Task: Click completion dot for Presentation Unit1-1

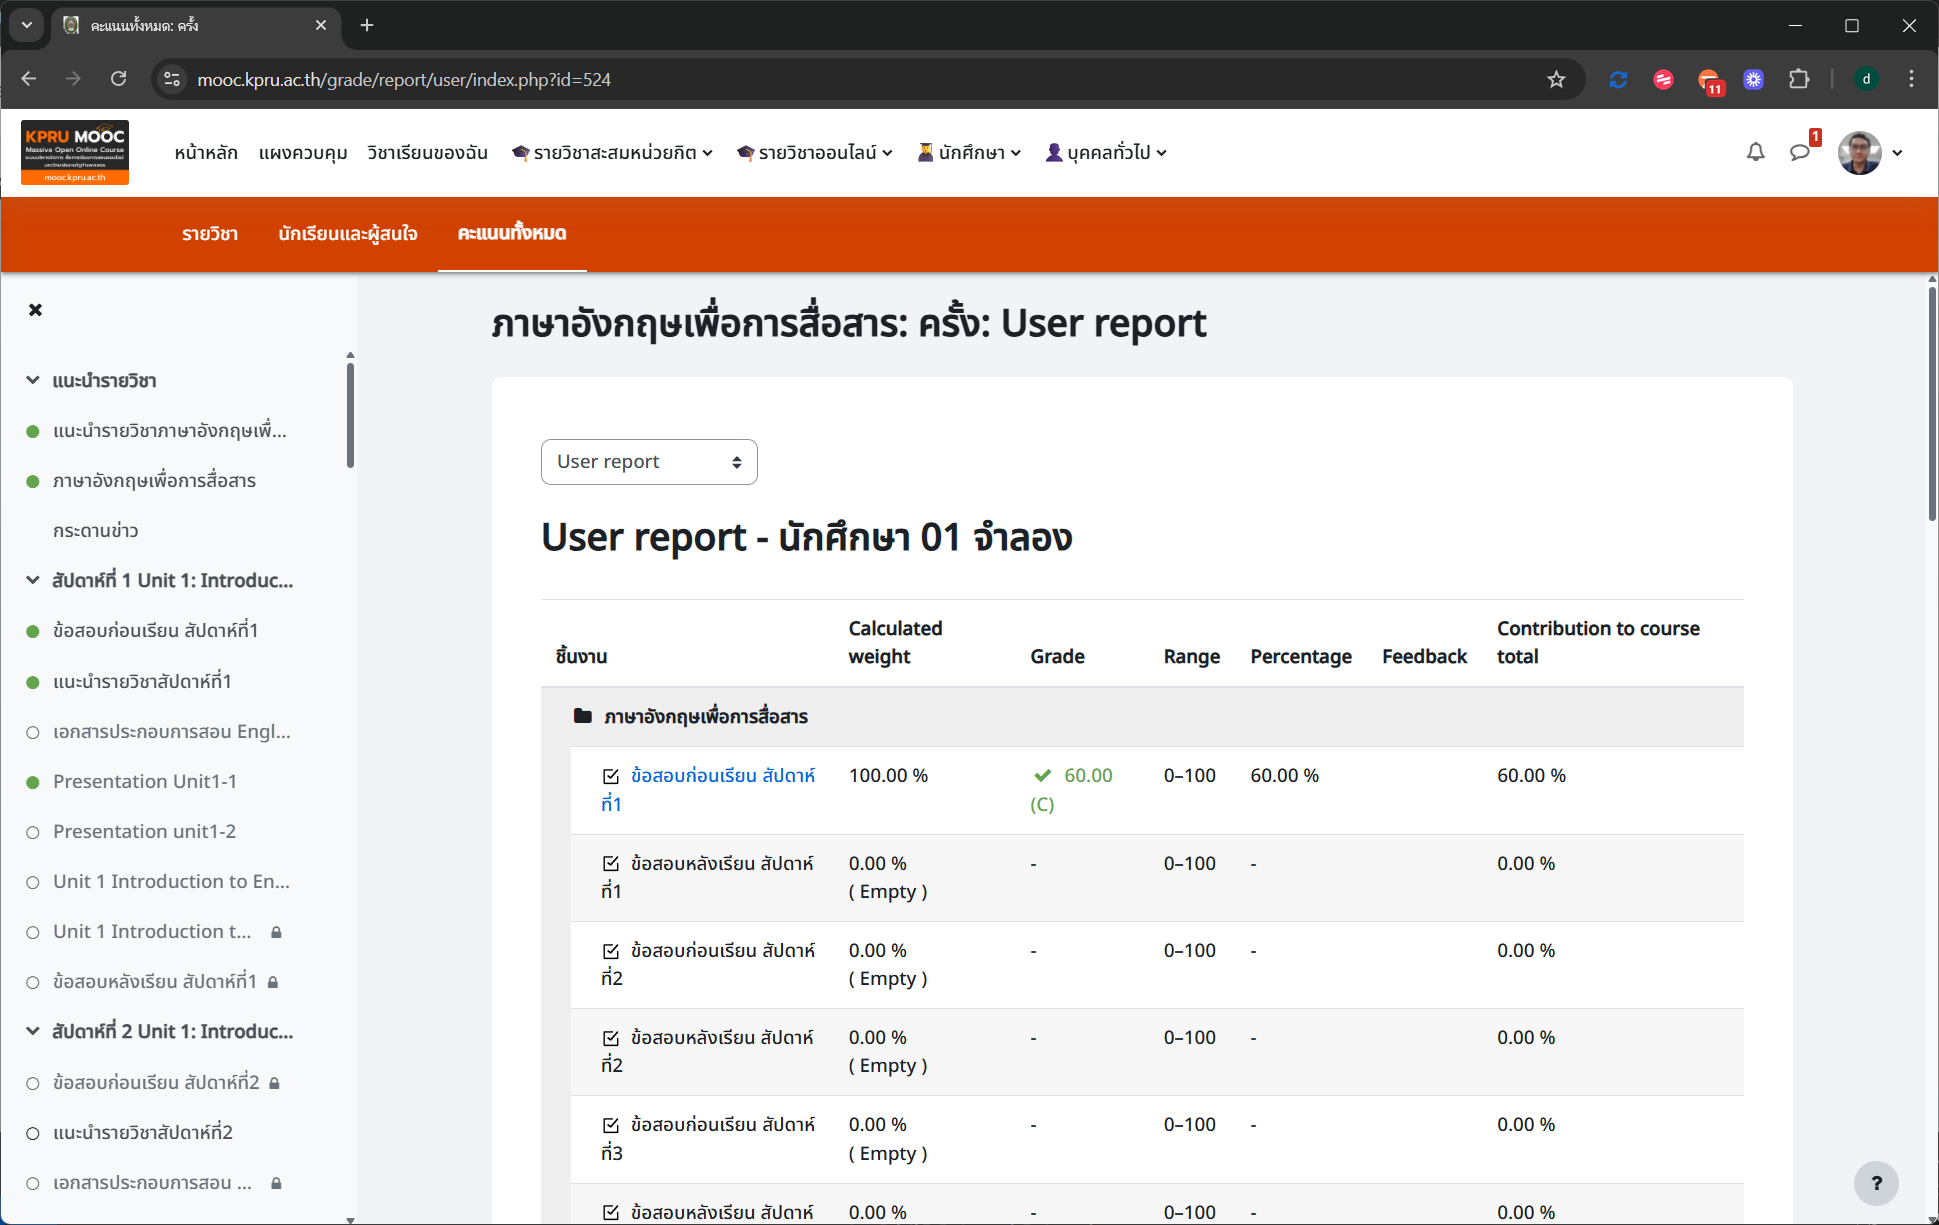Action: [33, 782]
